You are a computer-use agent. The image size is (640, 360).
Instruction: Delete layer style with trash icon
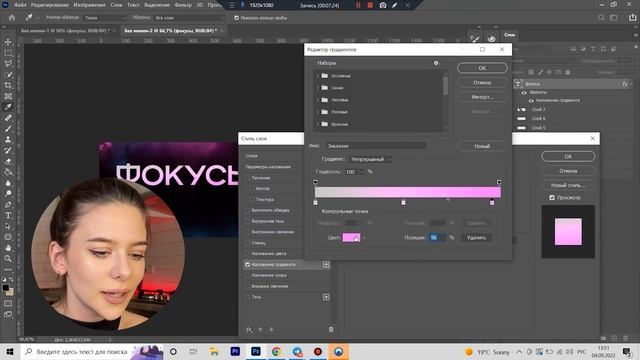[331, 329]
